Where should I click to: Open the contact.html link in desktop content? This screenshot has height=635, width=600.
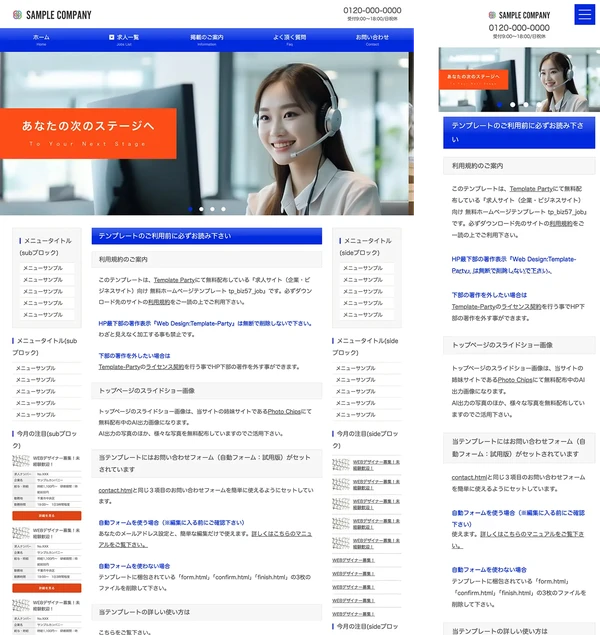pos(115,490)
